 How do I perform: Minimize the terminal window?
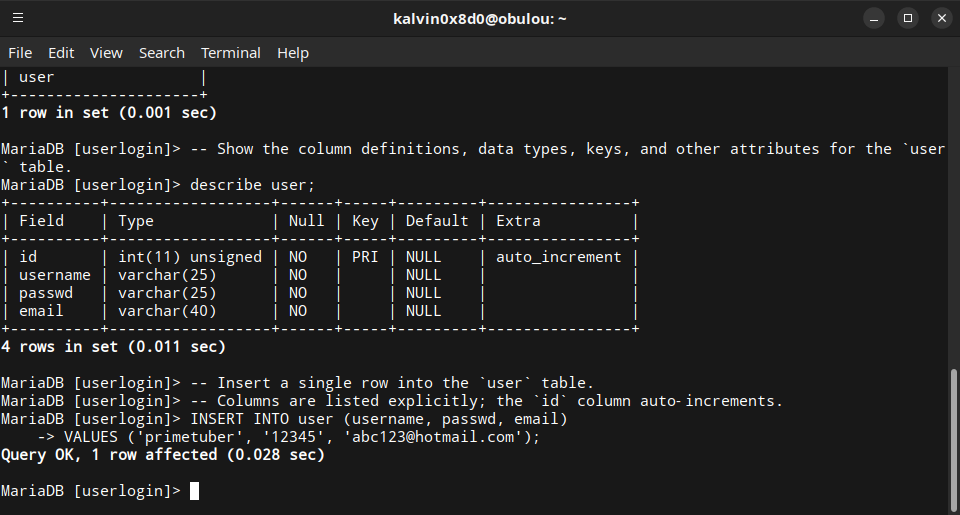875,18
